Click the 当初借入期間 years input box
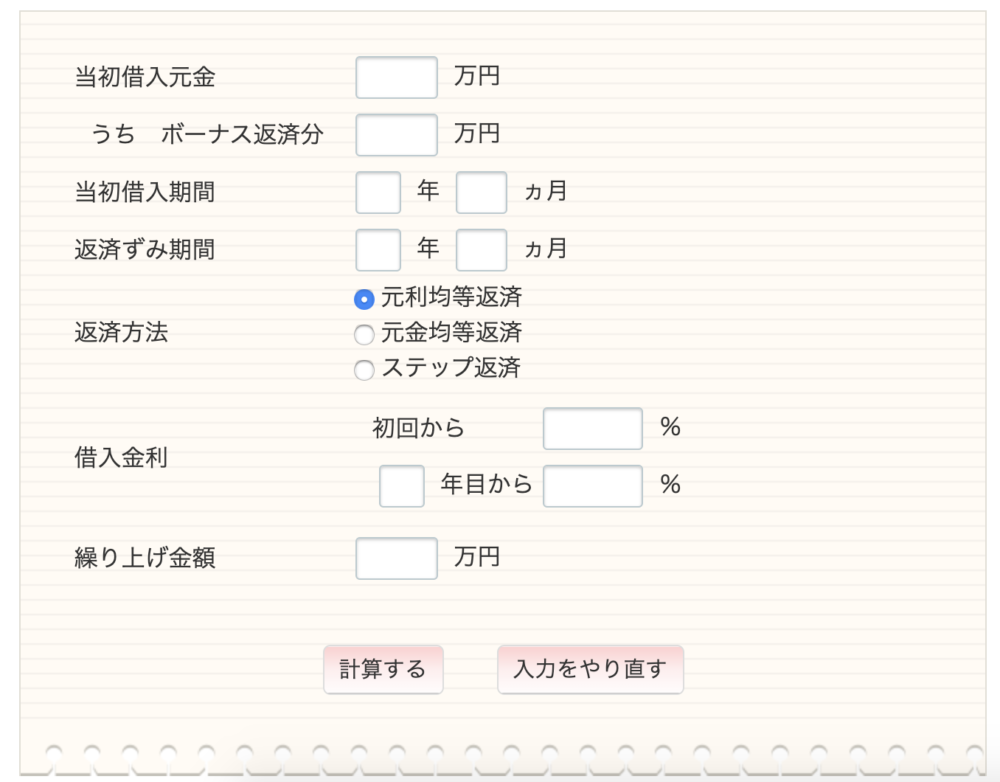 [x=376, y=192]
